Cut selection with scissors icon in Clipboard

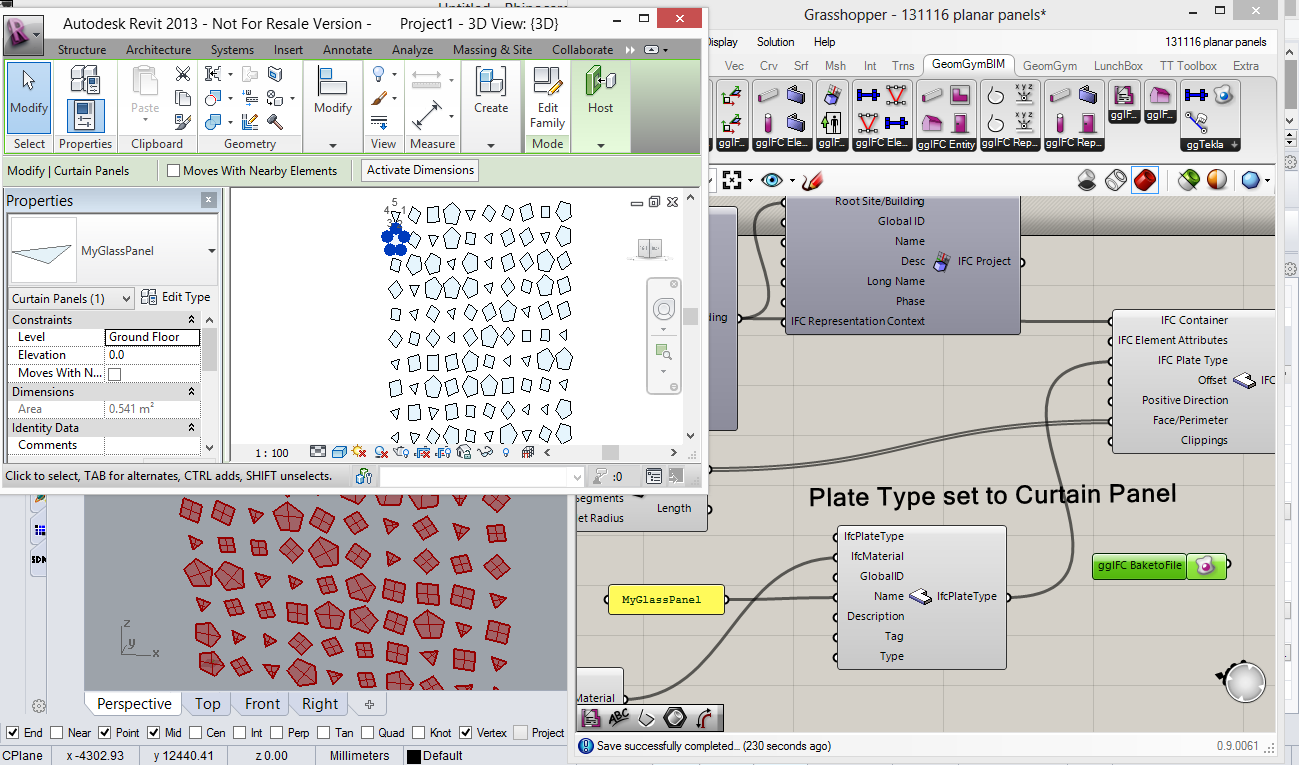point(183,74)
